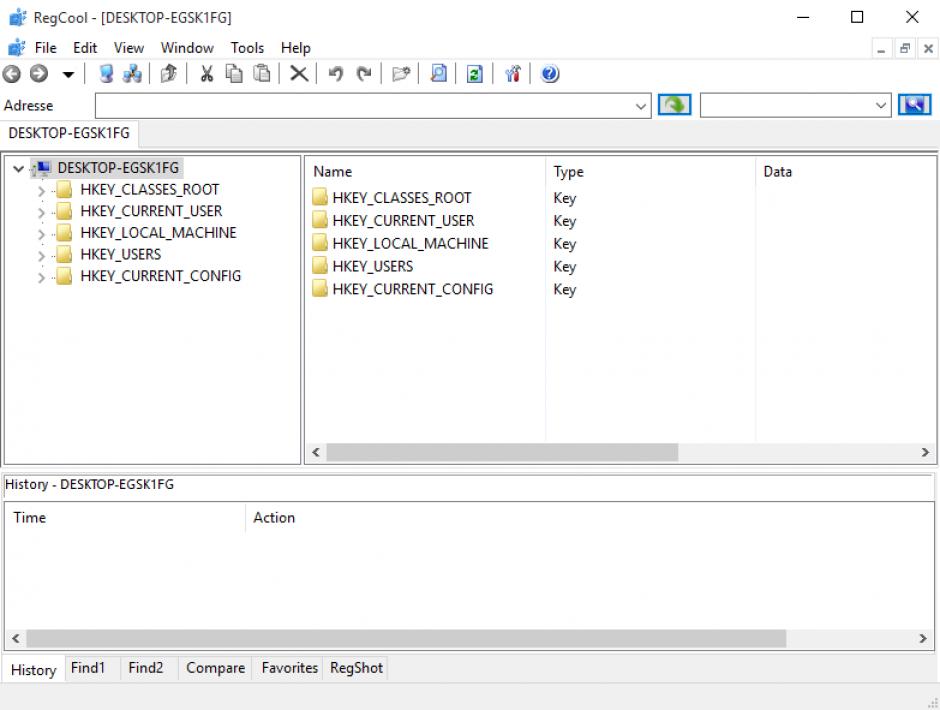Click the RegCool title bar icon

18,17
